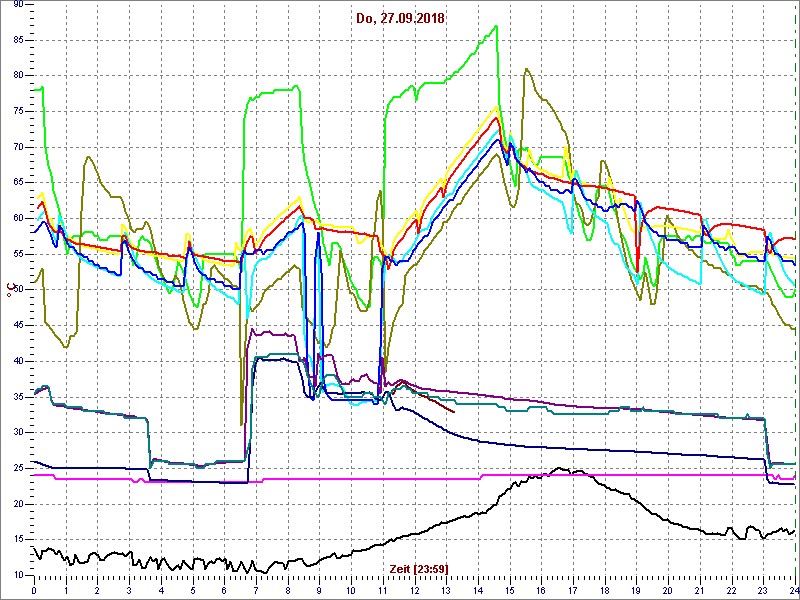Select the 75 label on temperature axis

pos(17,111)
